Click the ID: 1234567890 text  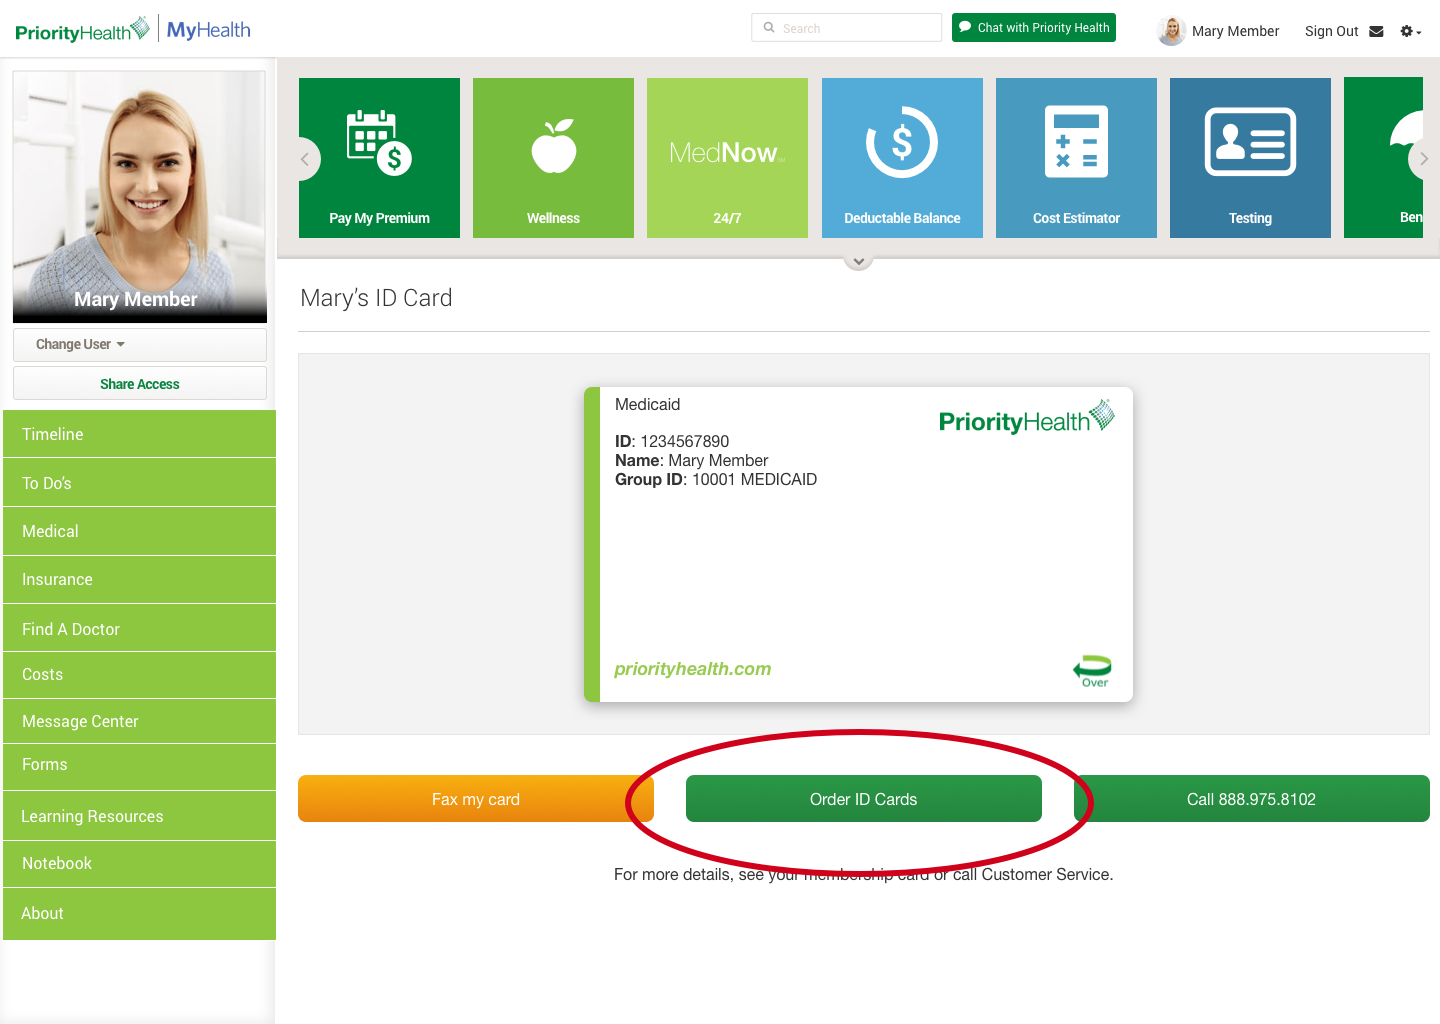[672, 441]
